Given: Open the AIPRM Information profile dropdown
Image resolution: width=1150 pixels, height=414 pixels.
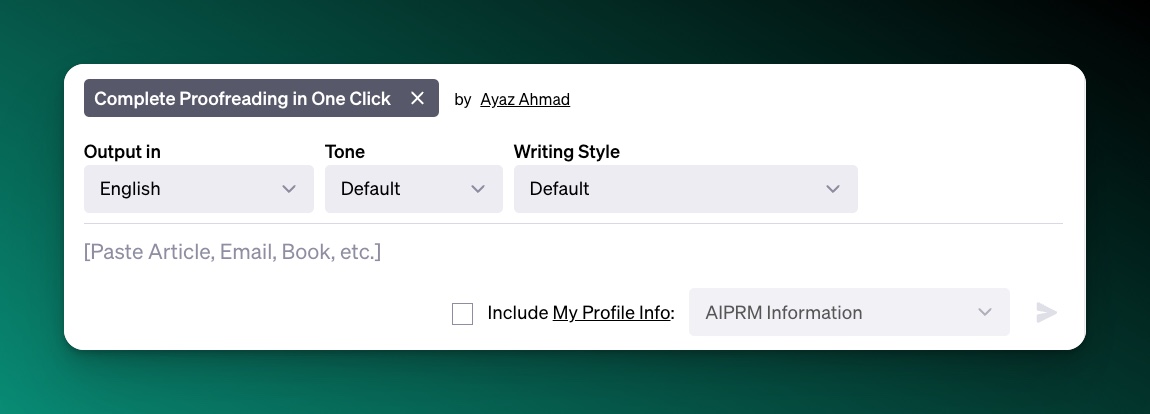Looking at the screenshot, I should click(x=848, y=313).
